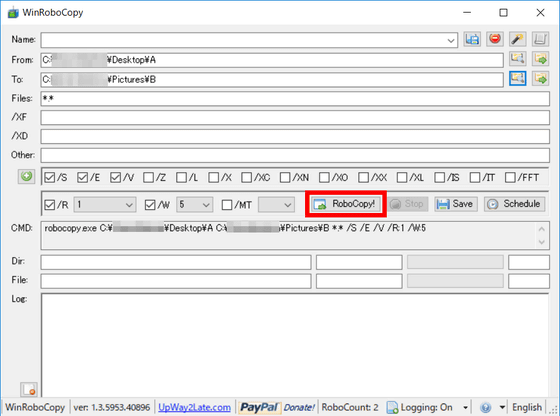Open the From folder in Explorer
Screen dimensions: 560x416
540,59
